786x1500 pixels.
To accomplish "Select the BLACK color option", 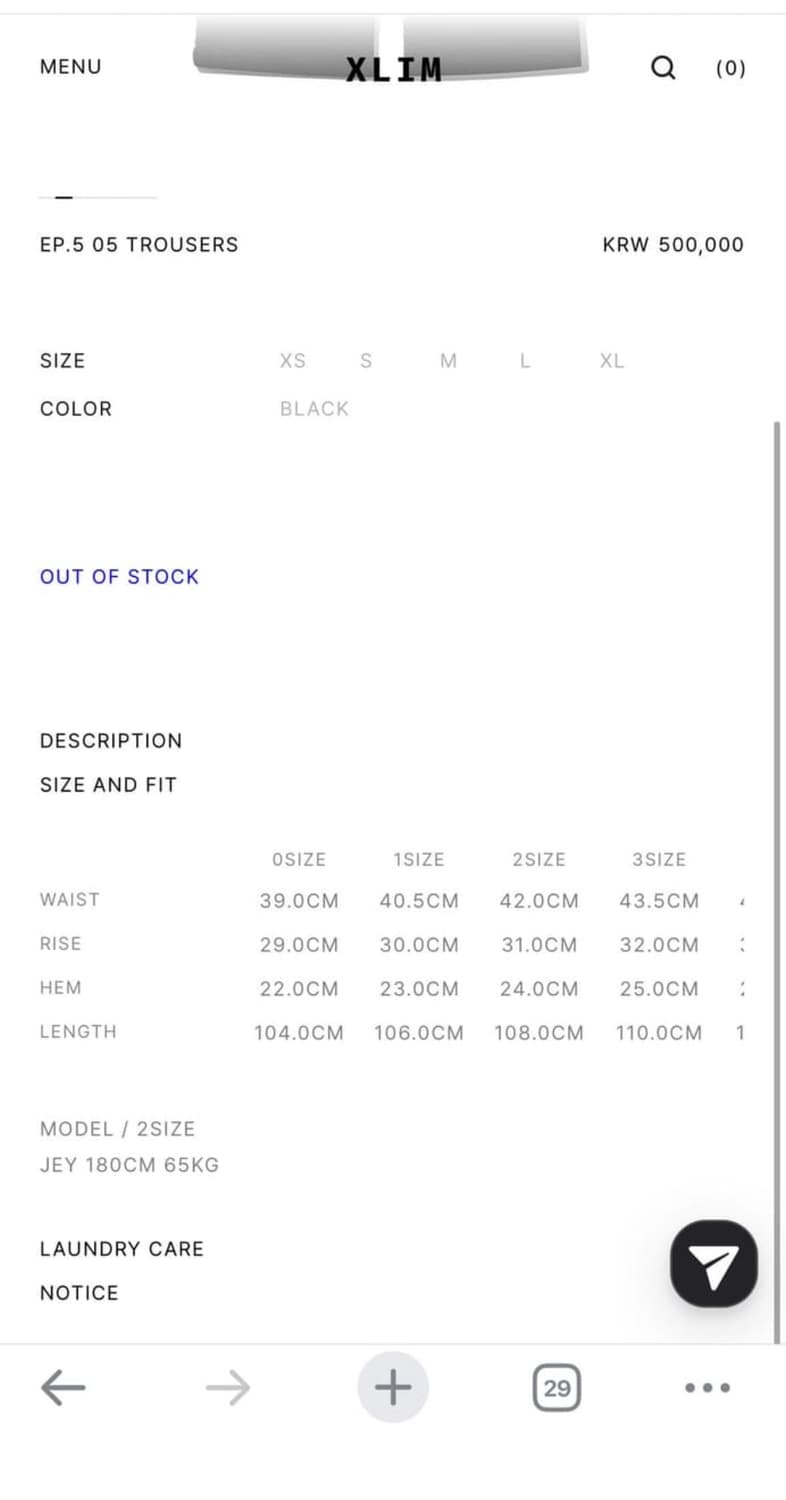I will click(315, 409).
